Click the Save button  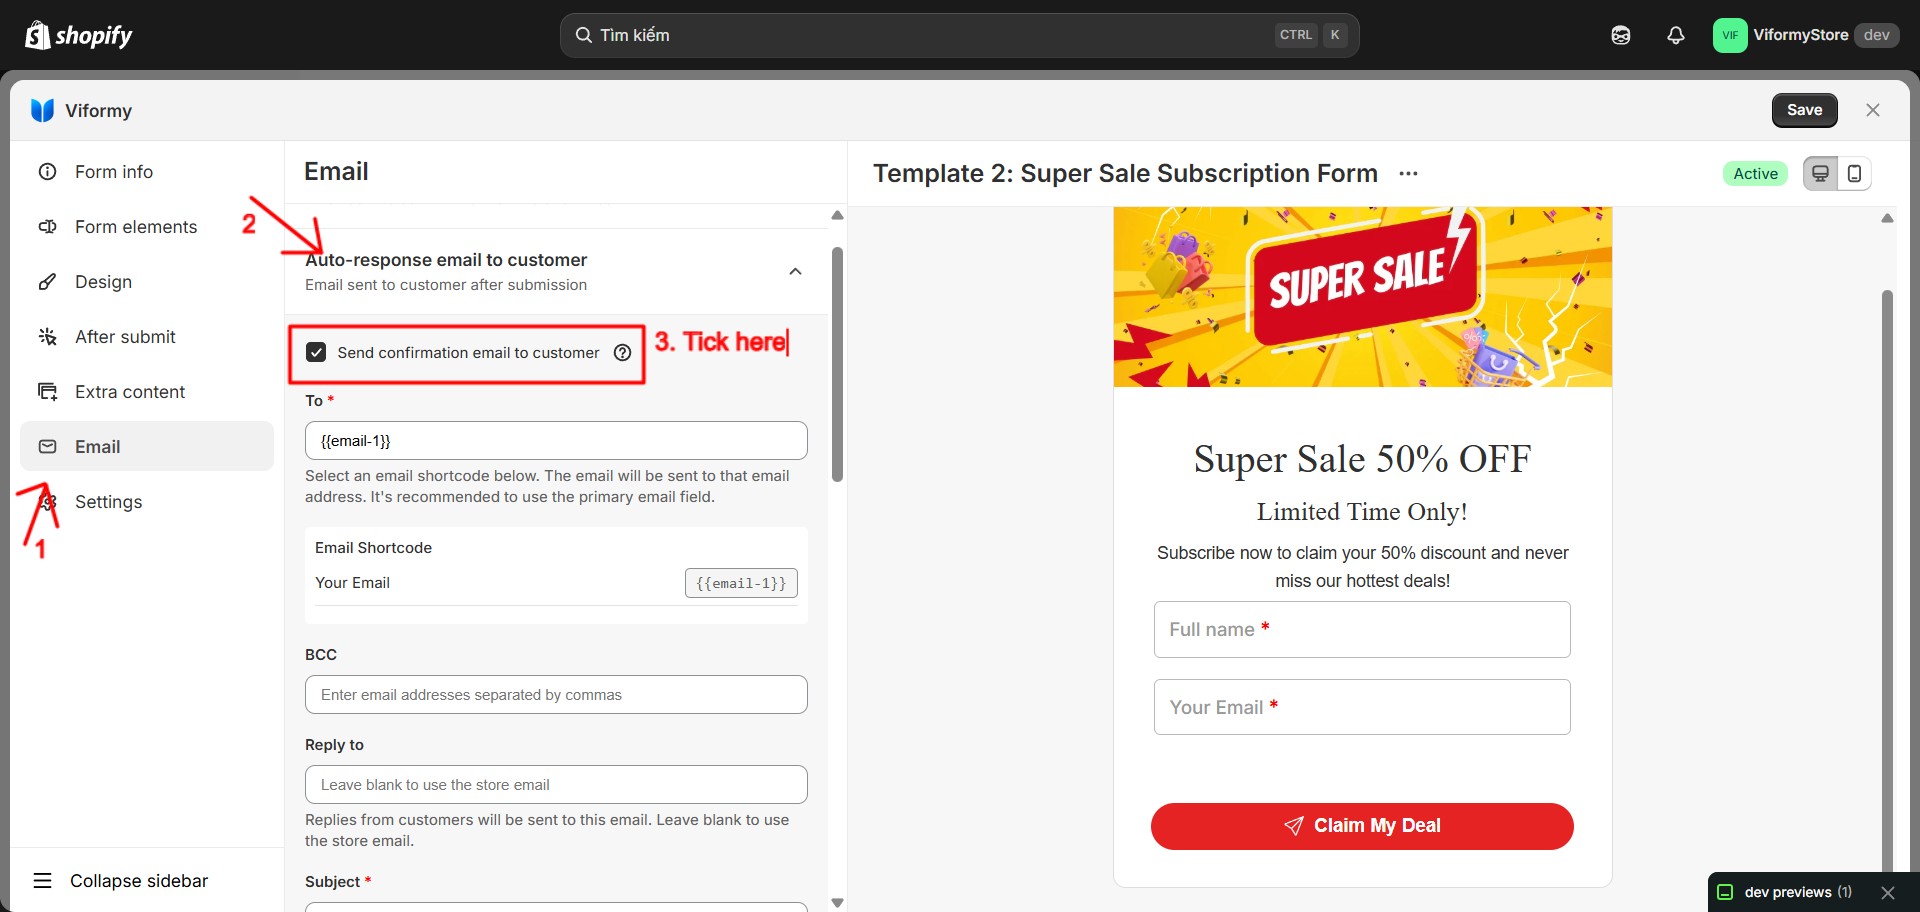point(1804,110)
